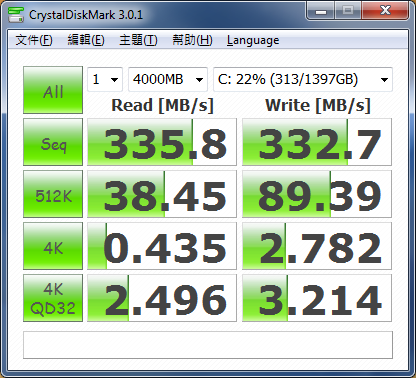Screen dimensions: 417x379
Task: Select Seq write result 332.7
Action: (x=317, y=142)
